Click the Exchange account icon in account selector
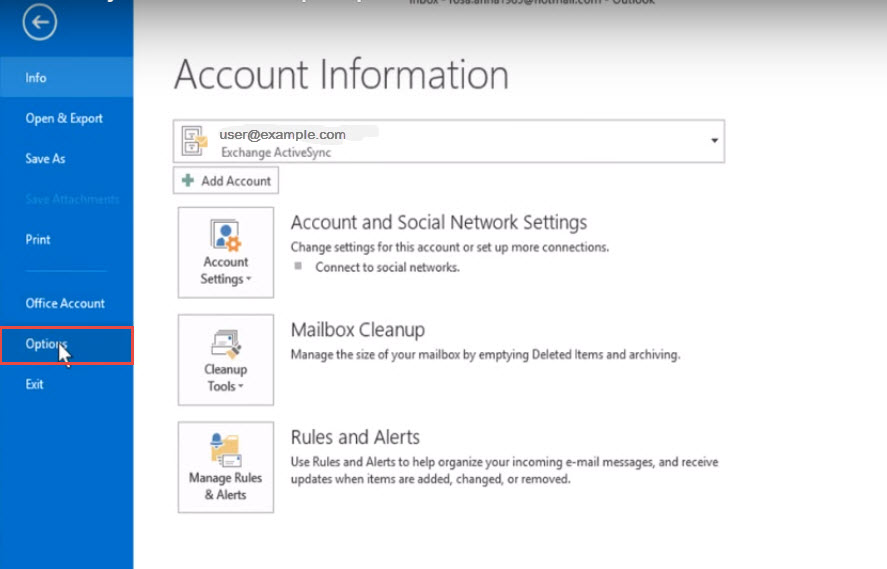The image size is (887, 569). pos(195,142)
